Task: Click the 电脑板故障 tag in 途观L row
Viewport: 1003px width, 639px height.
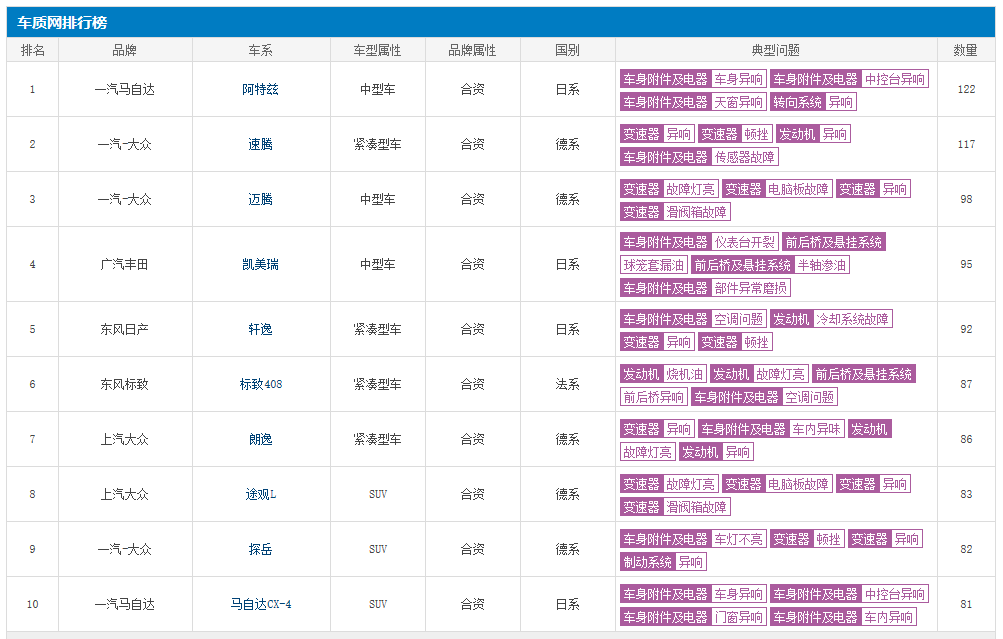Action: coord(798,484)
